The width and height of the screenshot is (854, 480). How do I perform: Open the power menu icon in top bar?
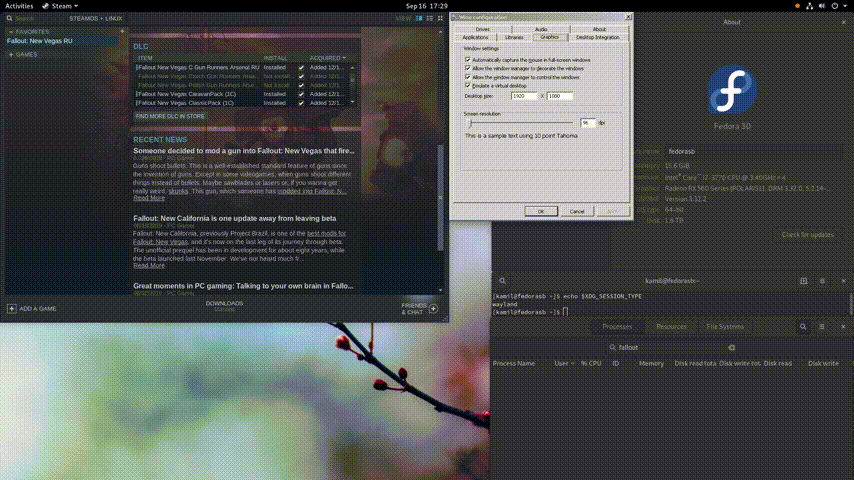(x=834, y=6)
